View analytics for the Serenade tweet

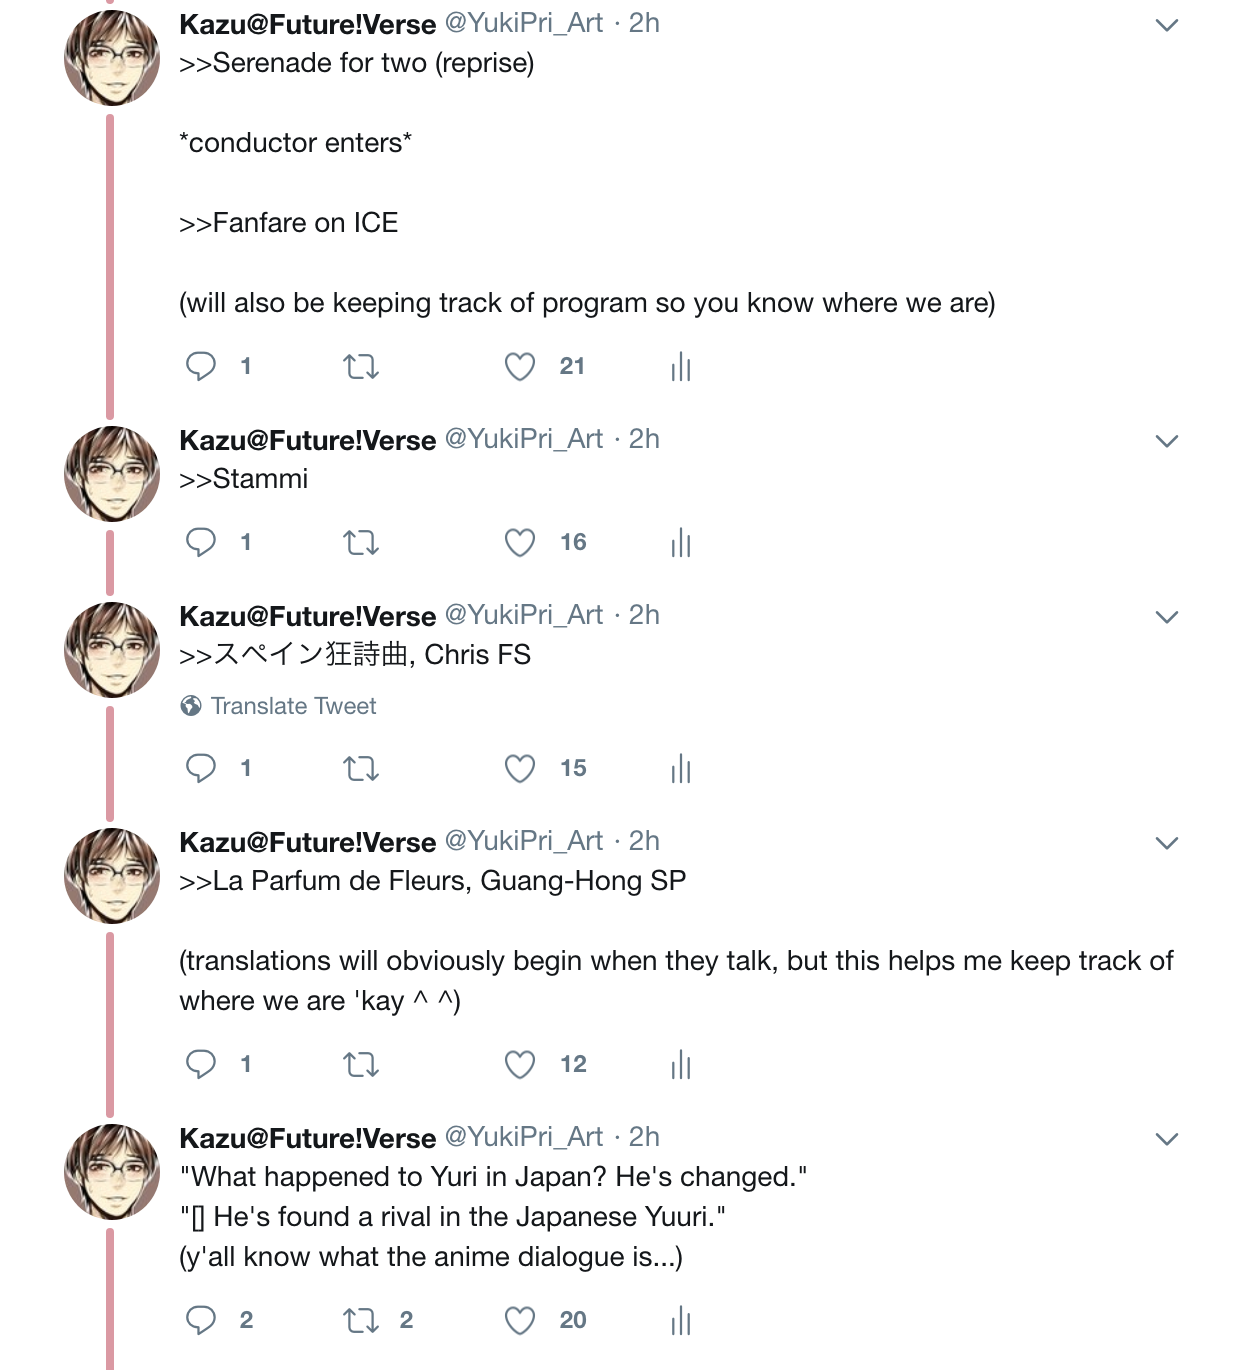coord(681,367)
